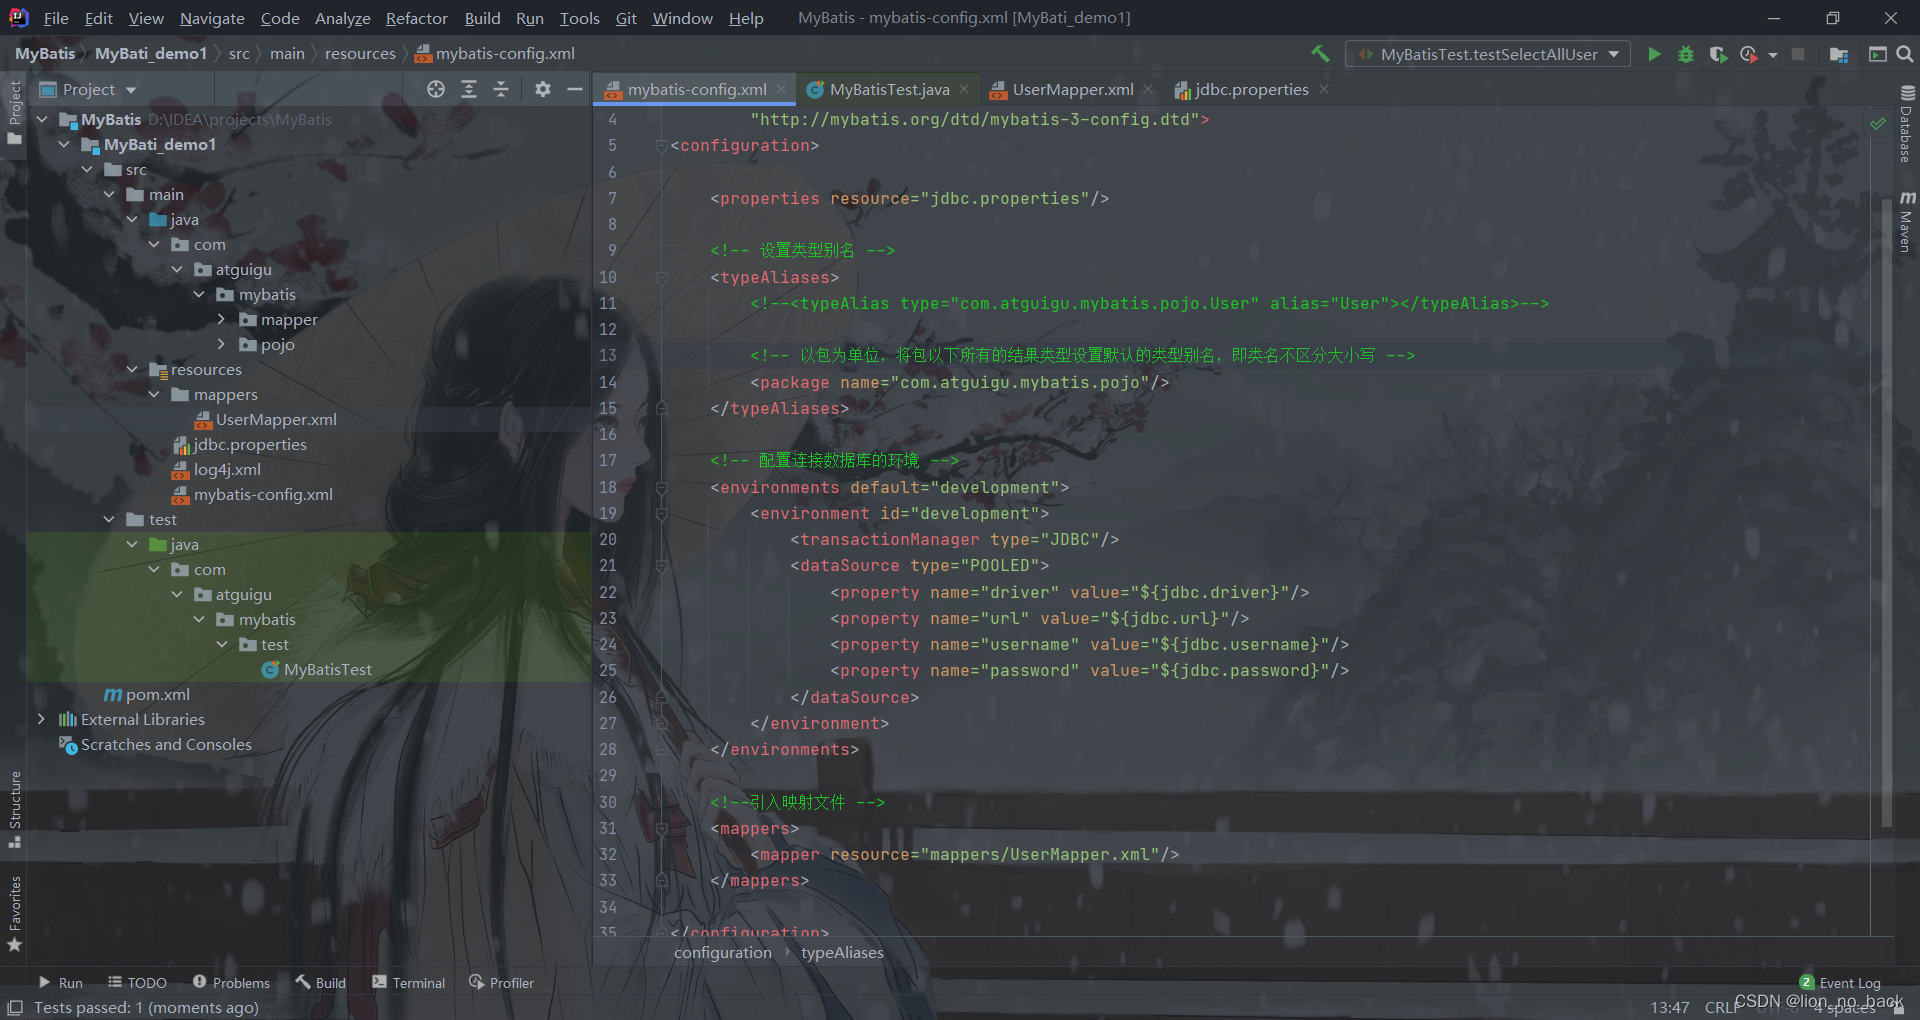Click 'resources' in the breadcrumb path

point(360,54)
